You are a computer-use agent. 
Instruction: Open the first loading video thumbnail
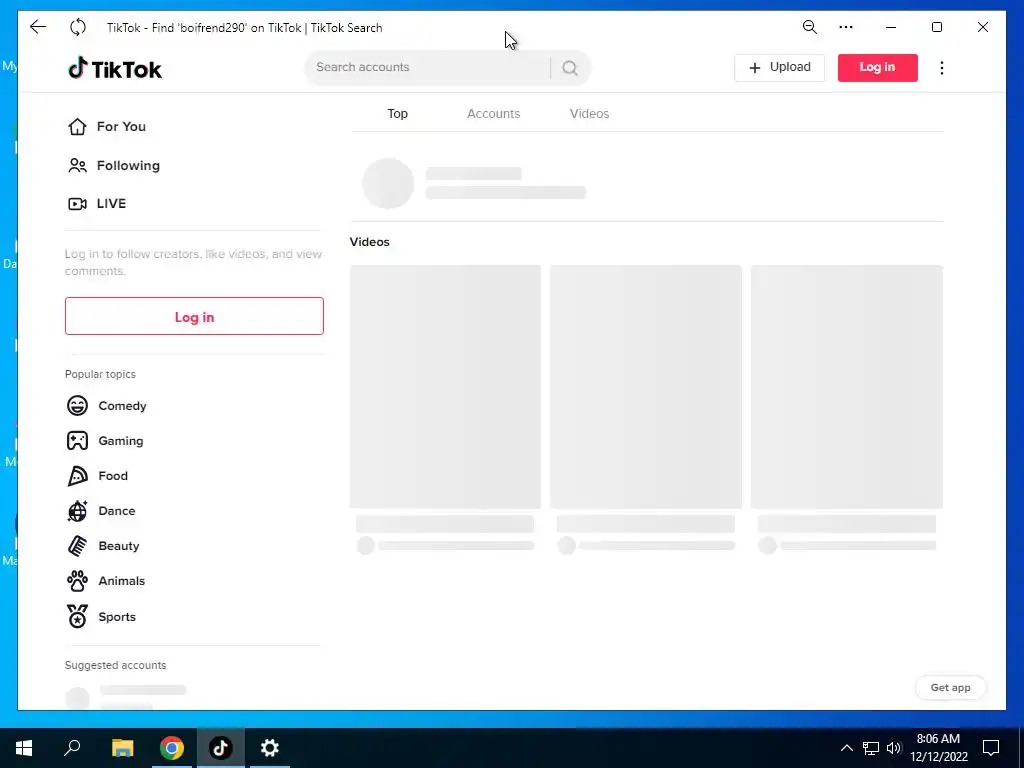tap(445, 387)
